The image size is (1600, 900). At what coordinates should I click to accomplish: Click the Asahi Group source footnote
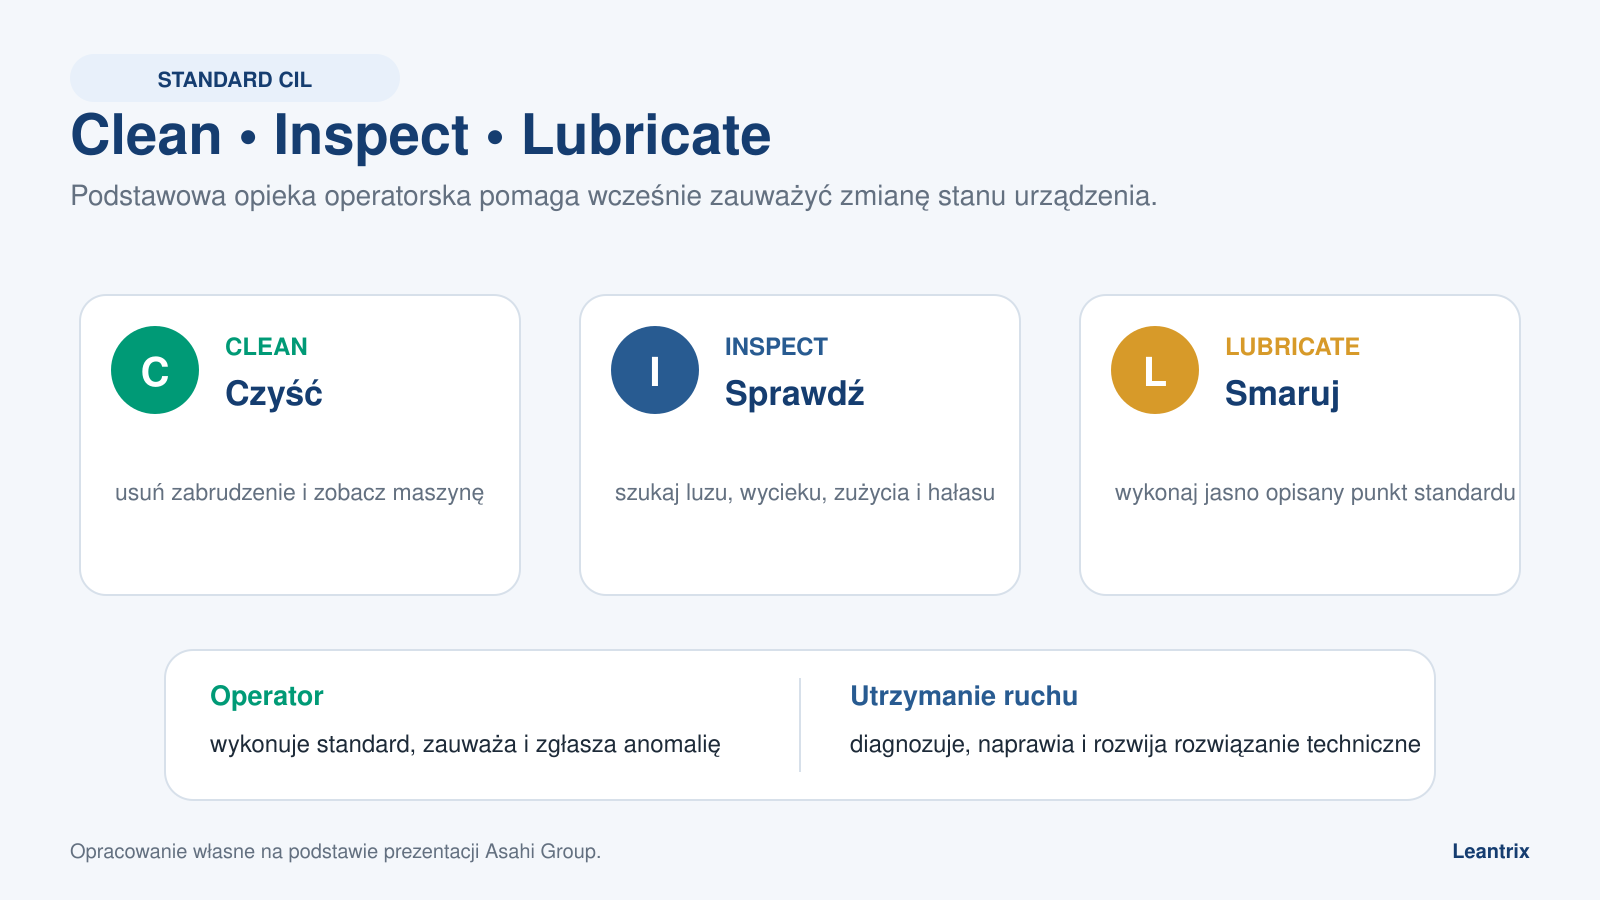335,851
